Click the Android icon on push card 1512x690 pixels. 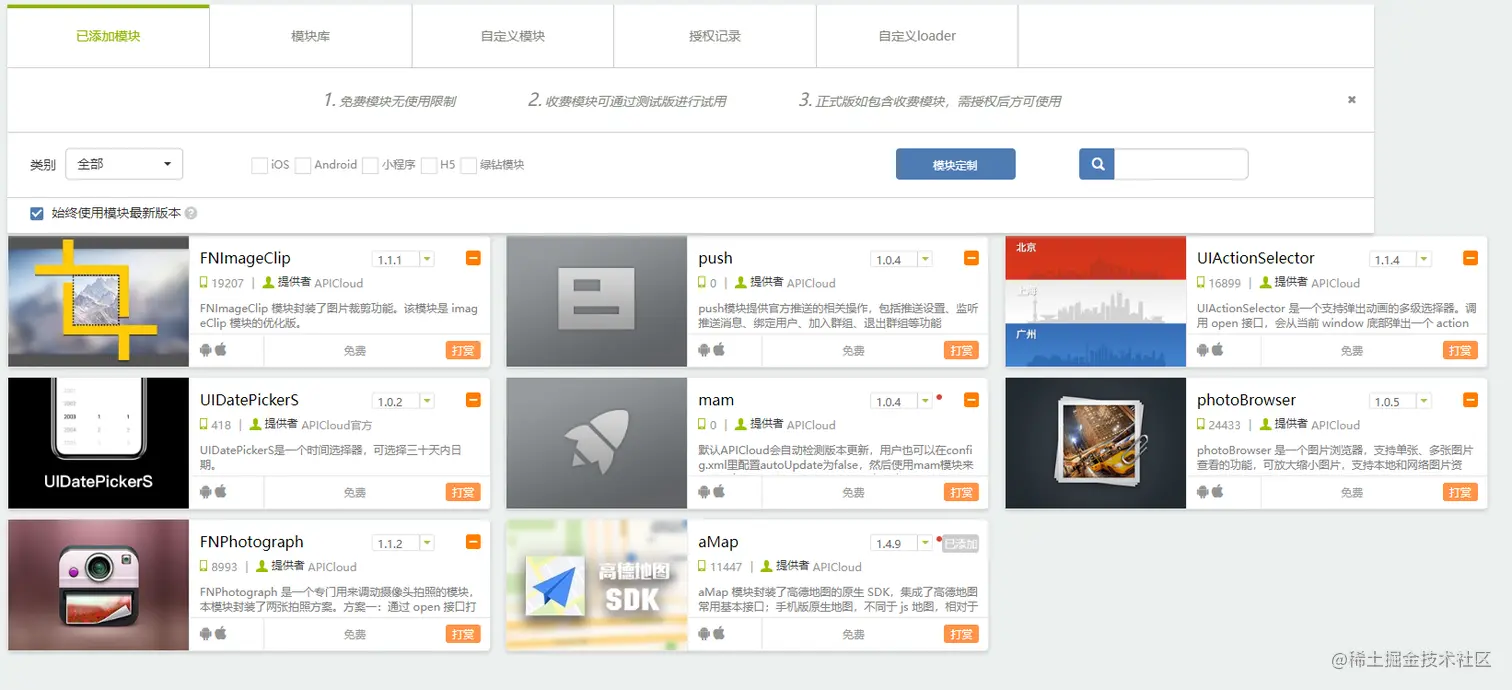click(704, 350)
